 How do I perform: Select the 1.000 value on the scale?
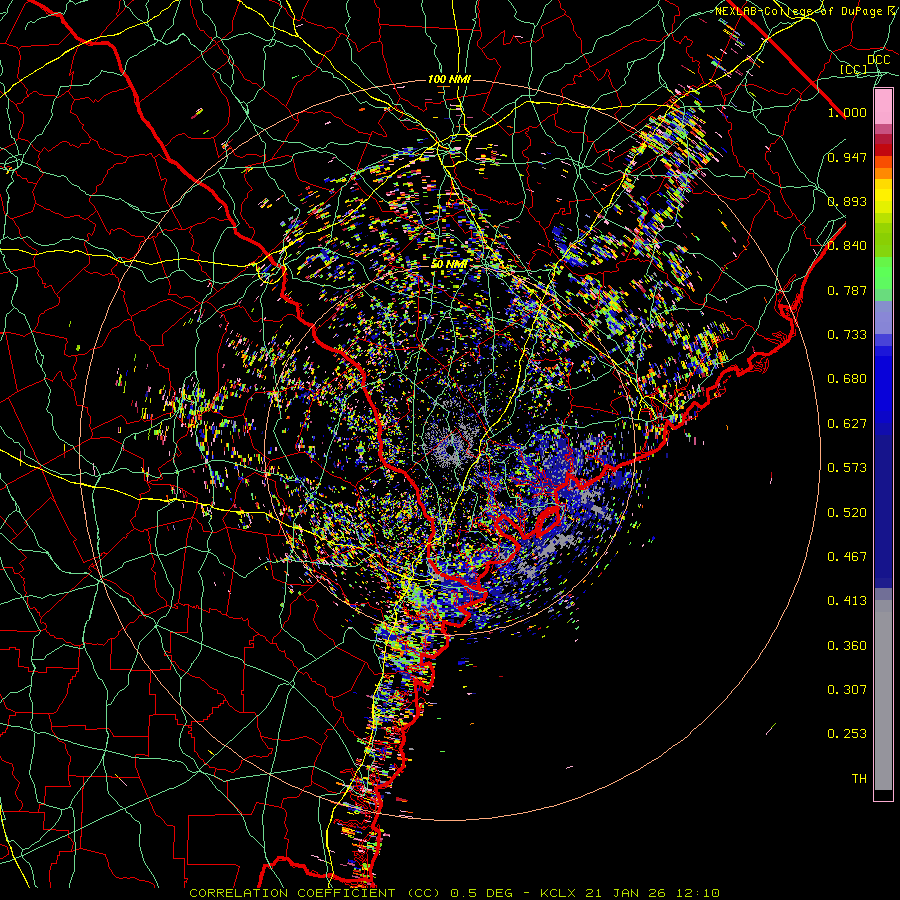(x=847, y=112)
